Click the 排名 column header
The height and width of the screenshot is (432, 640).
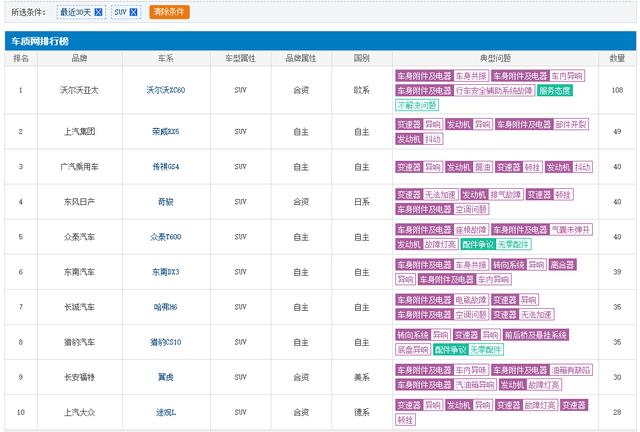[x=21, y=58]
